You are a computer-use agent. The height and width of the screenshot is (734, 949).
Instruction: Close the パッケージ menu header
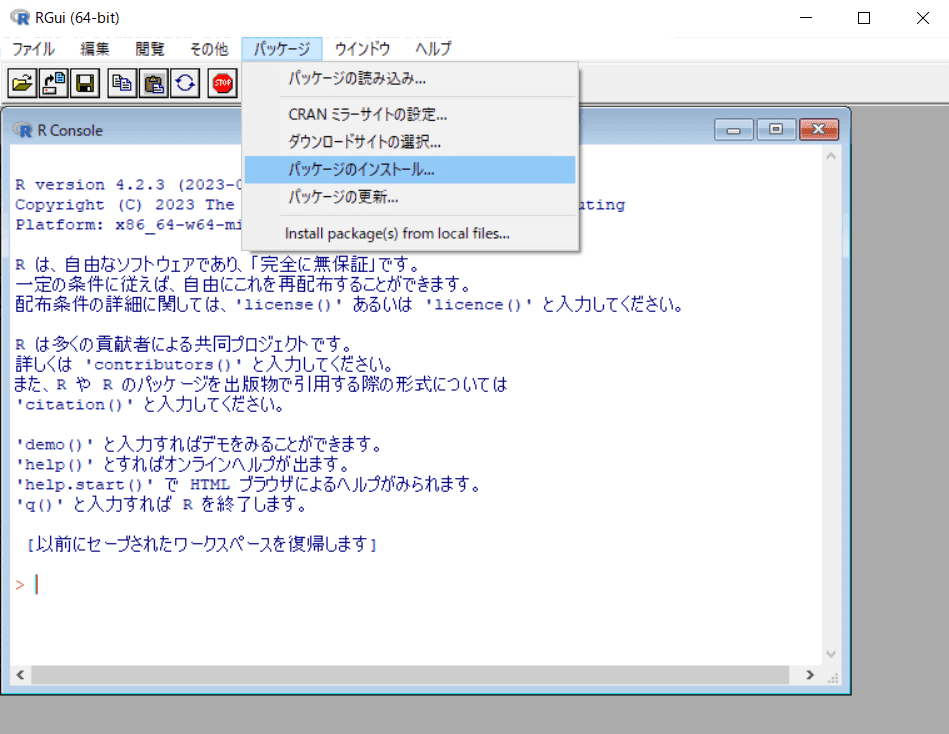click(281, 49)
